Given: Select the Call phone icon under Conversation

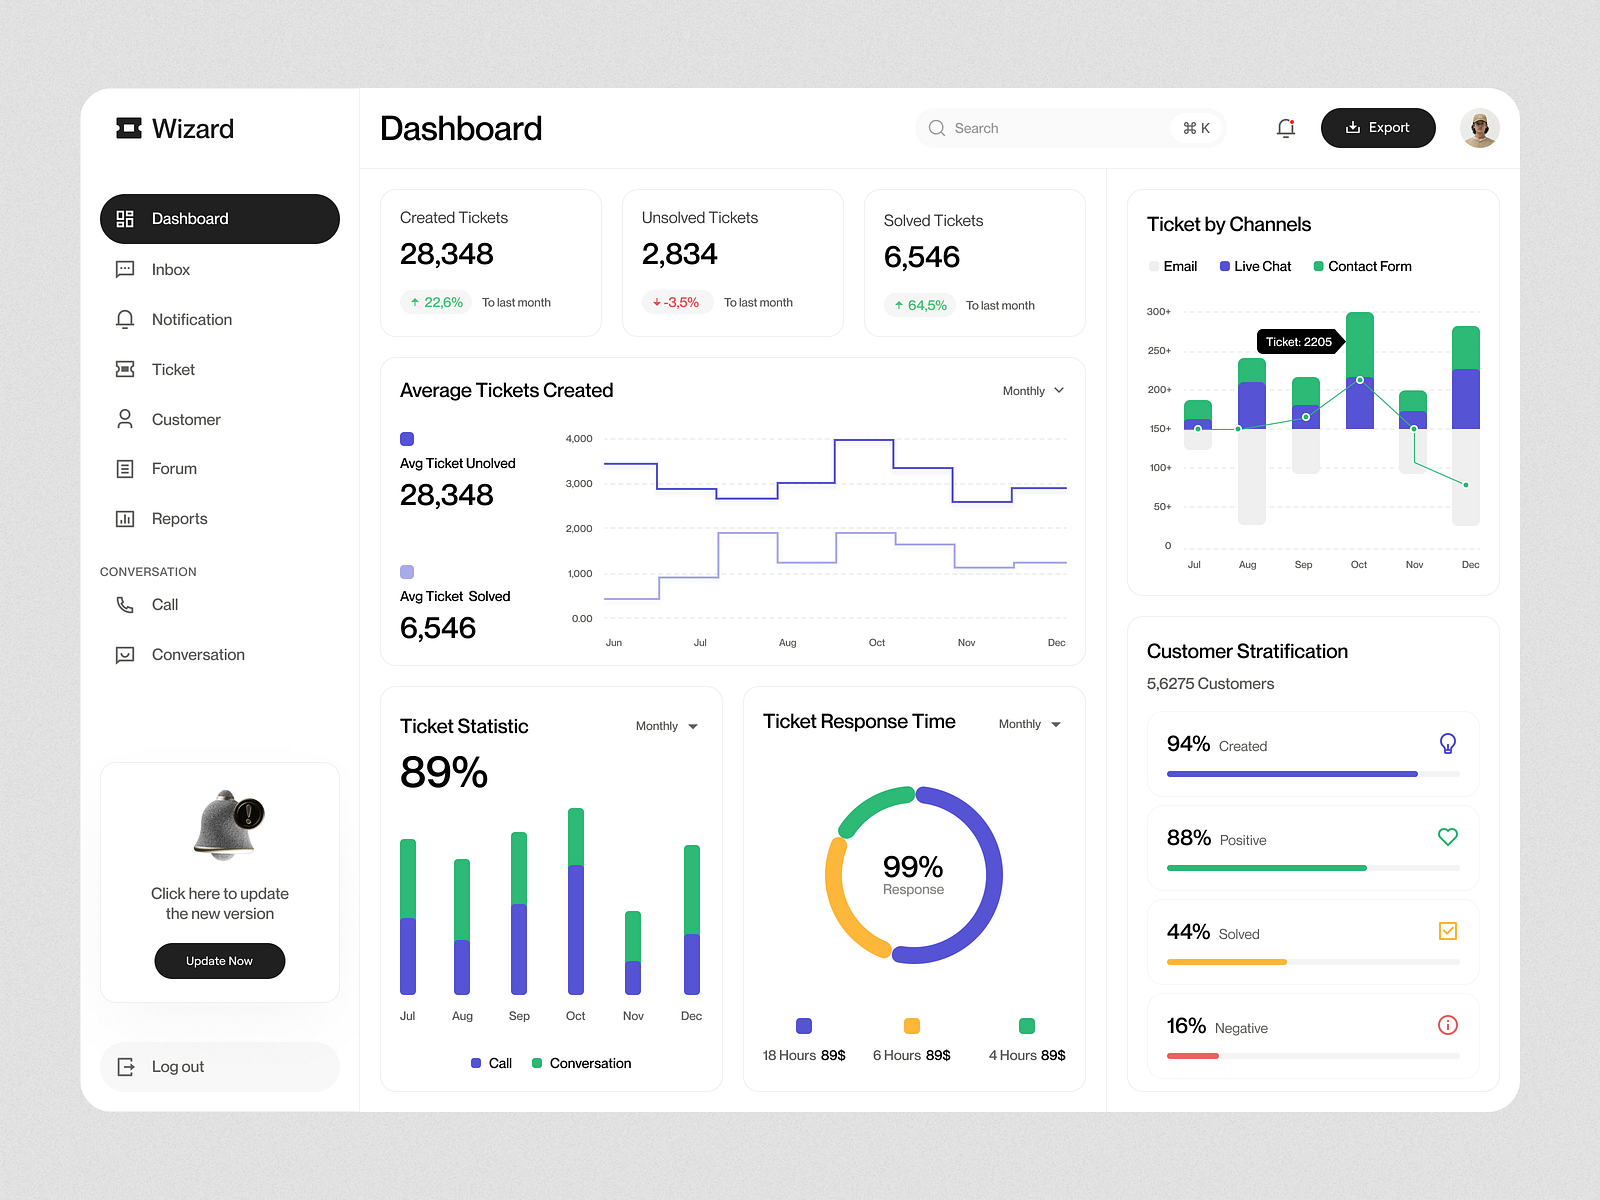Looking at the screenshot, I should (x=125, y=604).
